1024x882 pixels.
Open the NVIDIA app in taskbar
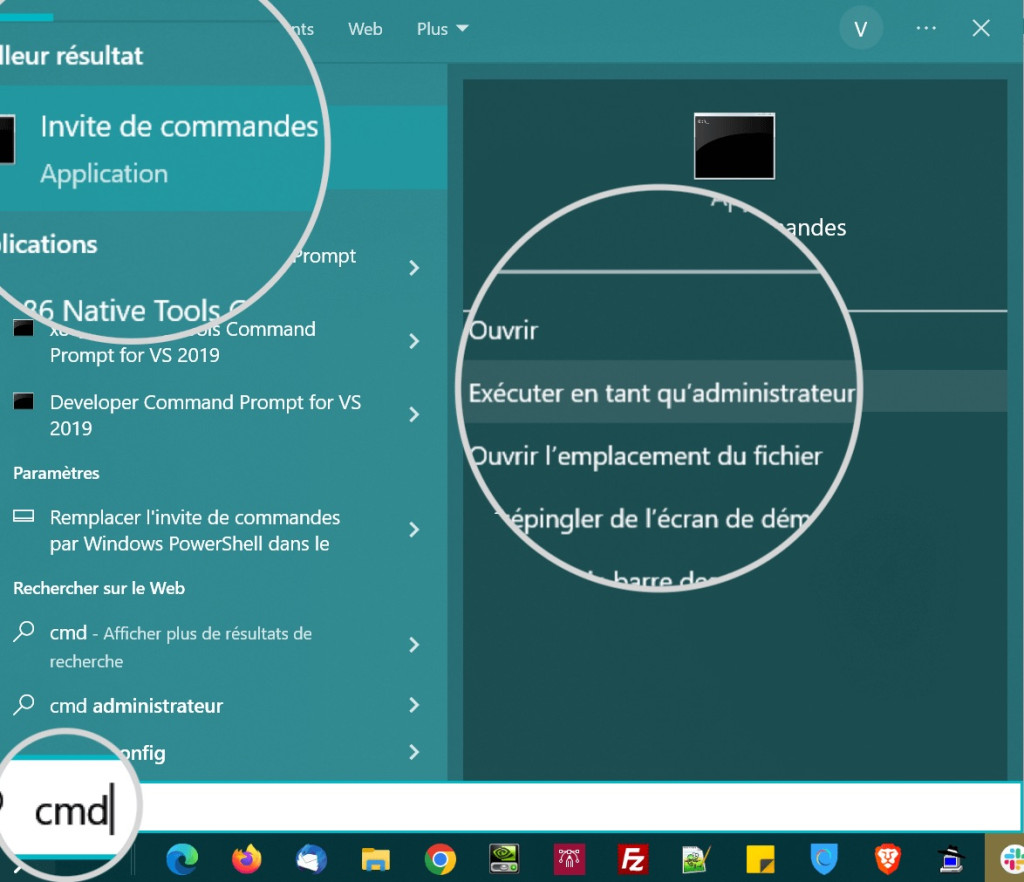pos(504,859)
